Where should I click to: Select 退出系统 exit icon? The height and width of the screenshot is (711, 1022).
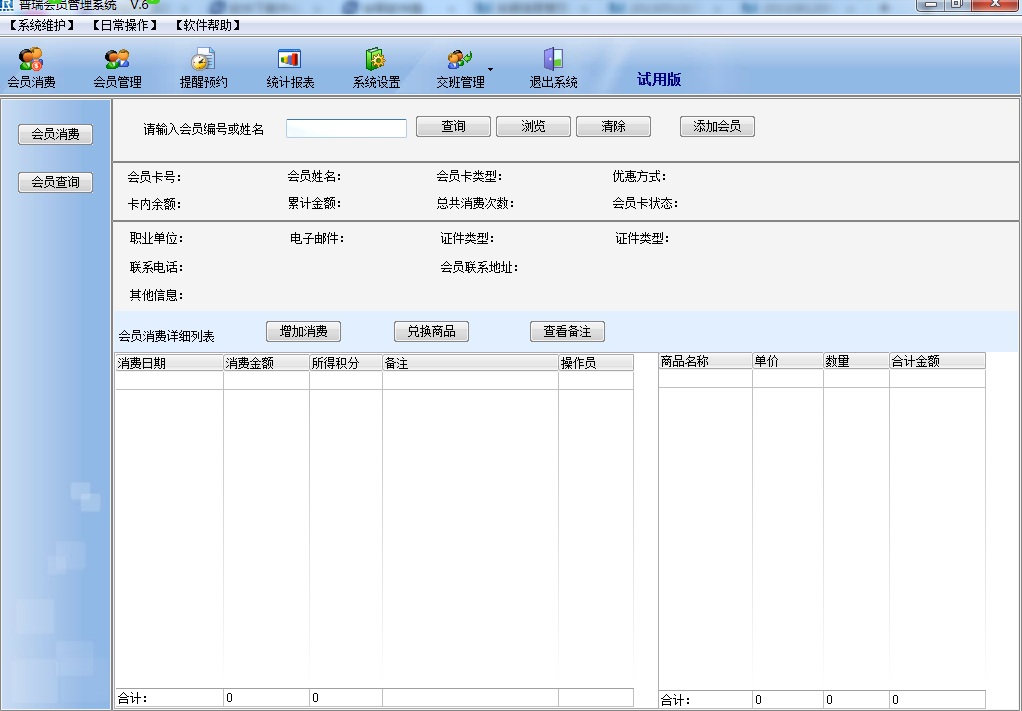[551, 65]
